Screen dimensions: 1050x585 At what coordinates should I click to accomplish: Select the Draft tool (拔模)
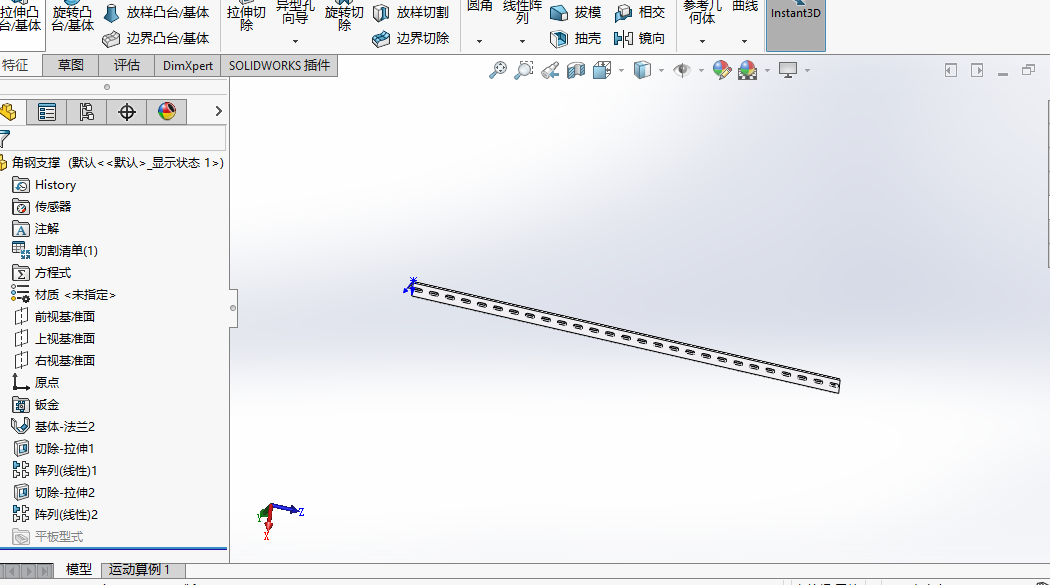(575, 13)
